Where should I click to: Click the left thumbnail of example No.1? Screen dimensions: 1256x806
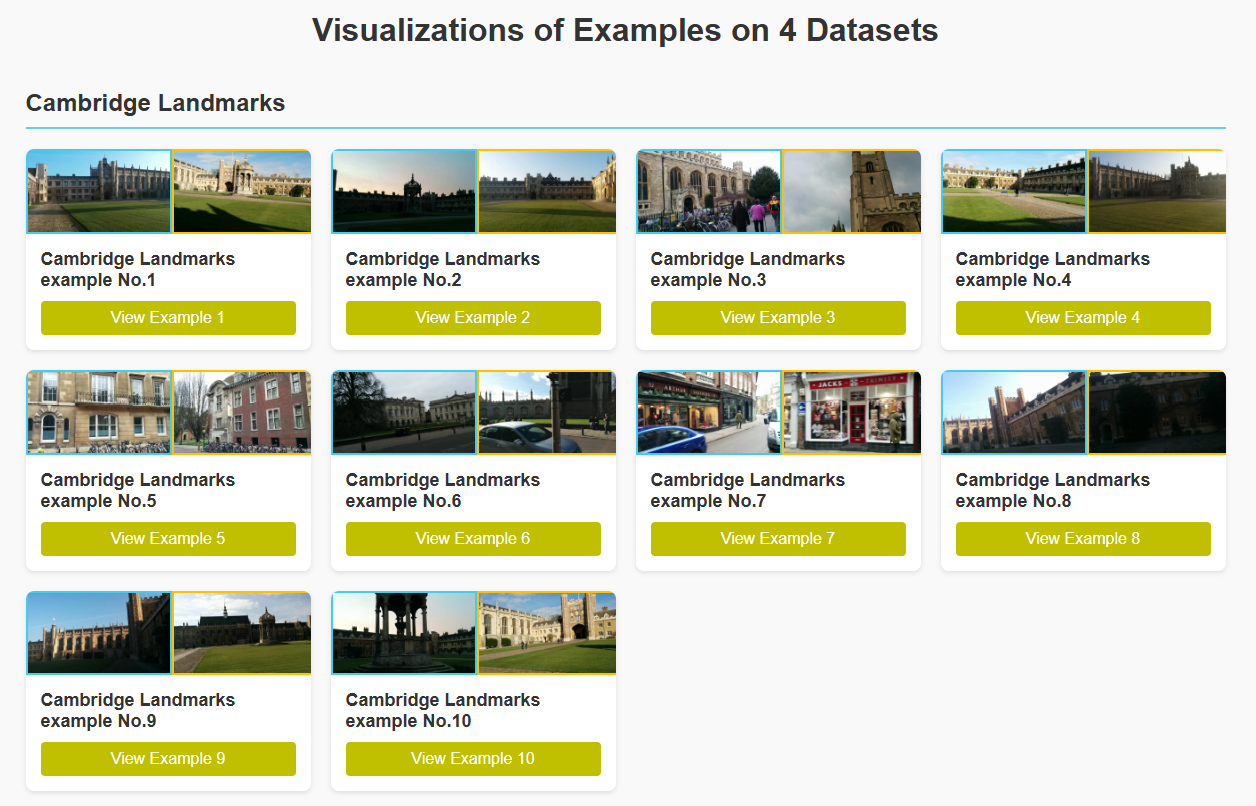[x=98, y=191]
